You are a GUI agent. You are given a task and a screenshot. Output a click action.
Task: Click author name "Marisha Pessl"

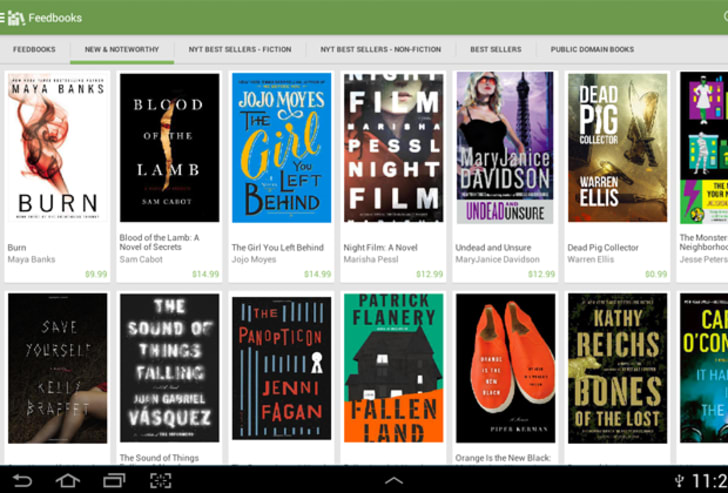371,259
